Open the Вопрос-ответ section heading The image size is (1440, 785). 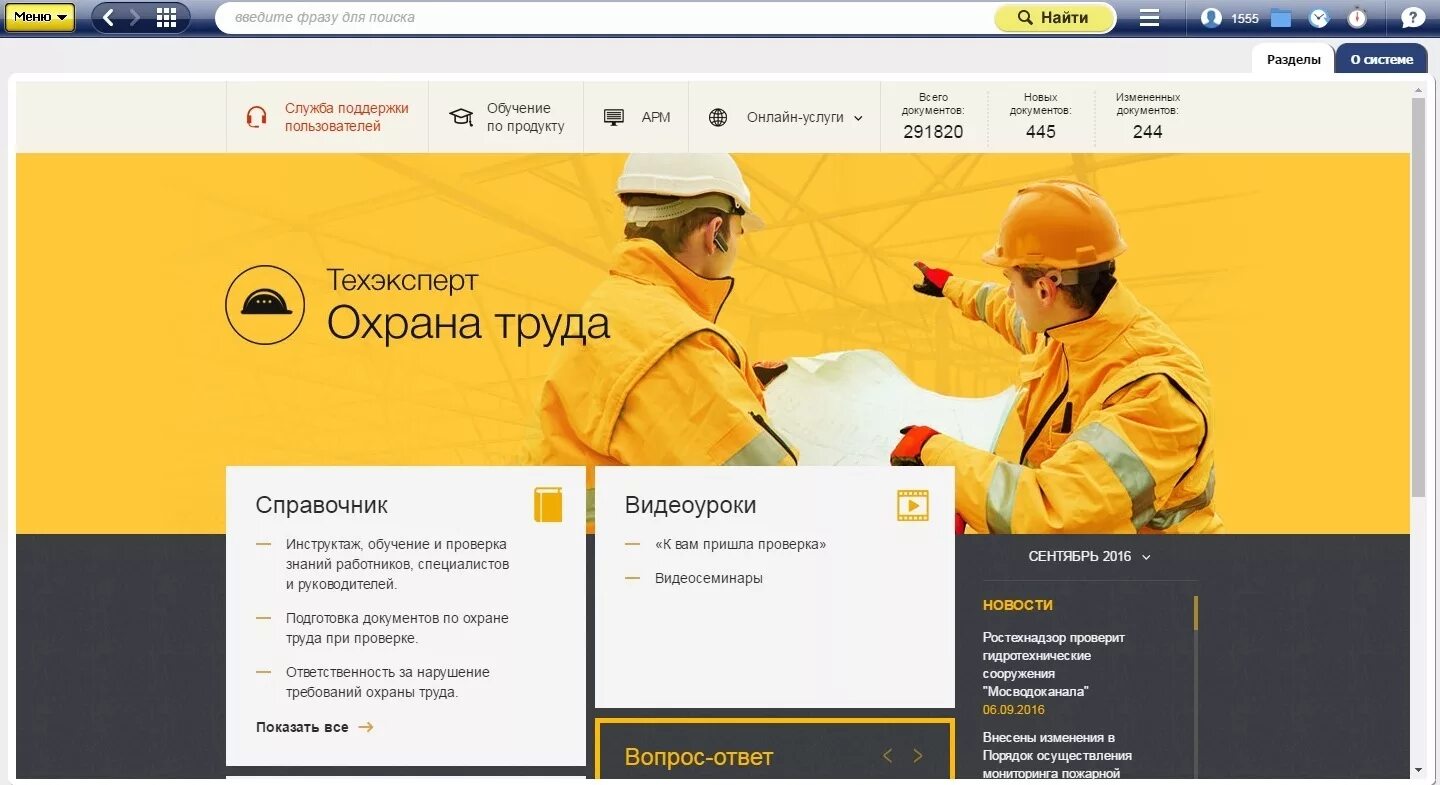(x=699, y=757)
